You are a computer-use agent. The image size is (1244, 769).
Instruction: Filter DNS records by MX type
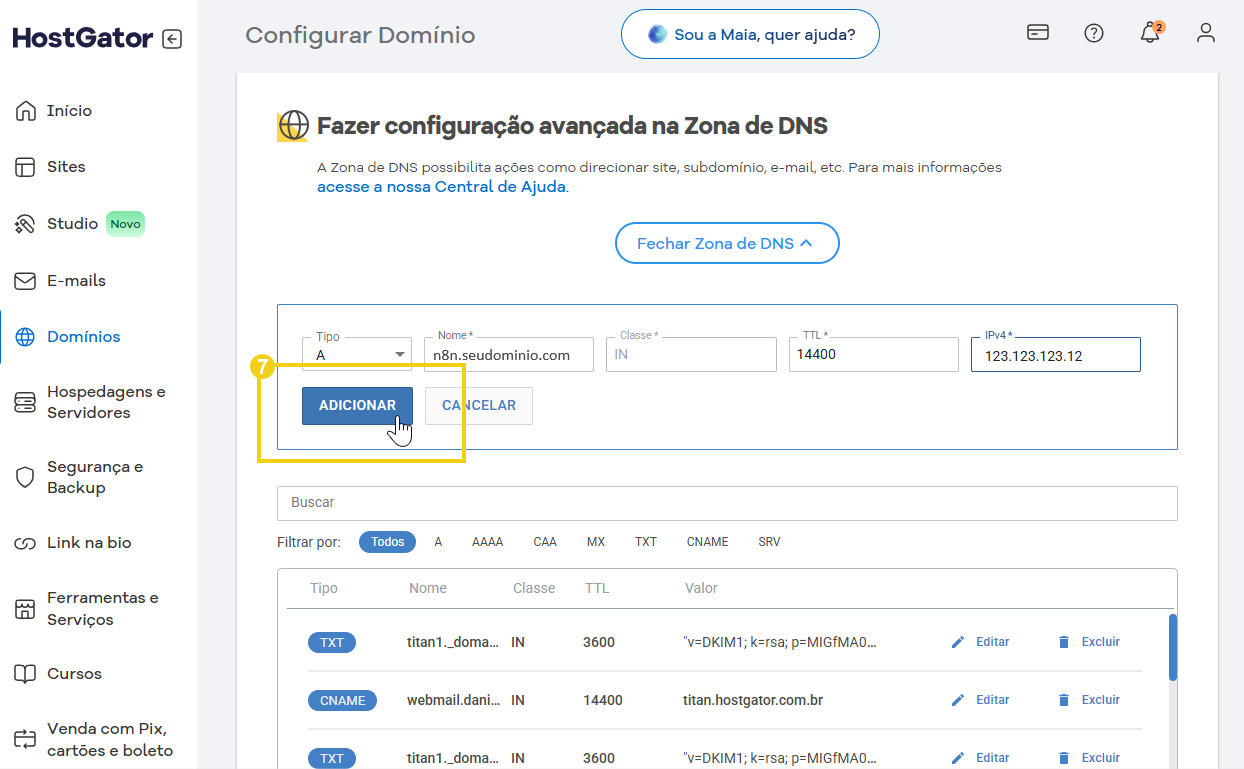pyautogui.click(x=596, y=542)
